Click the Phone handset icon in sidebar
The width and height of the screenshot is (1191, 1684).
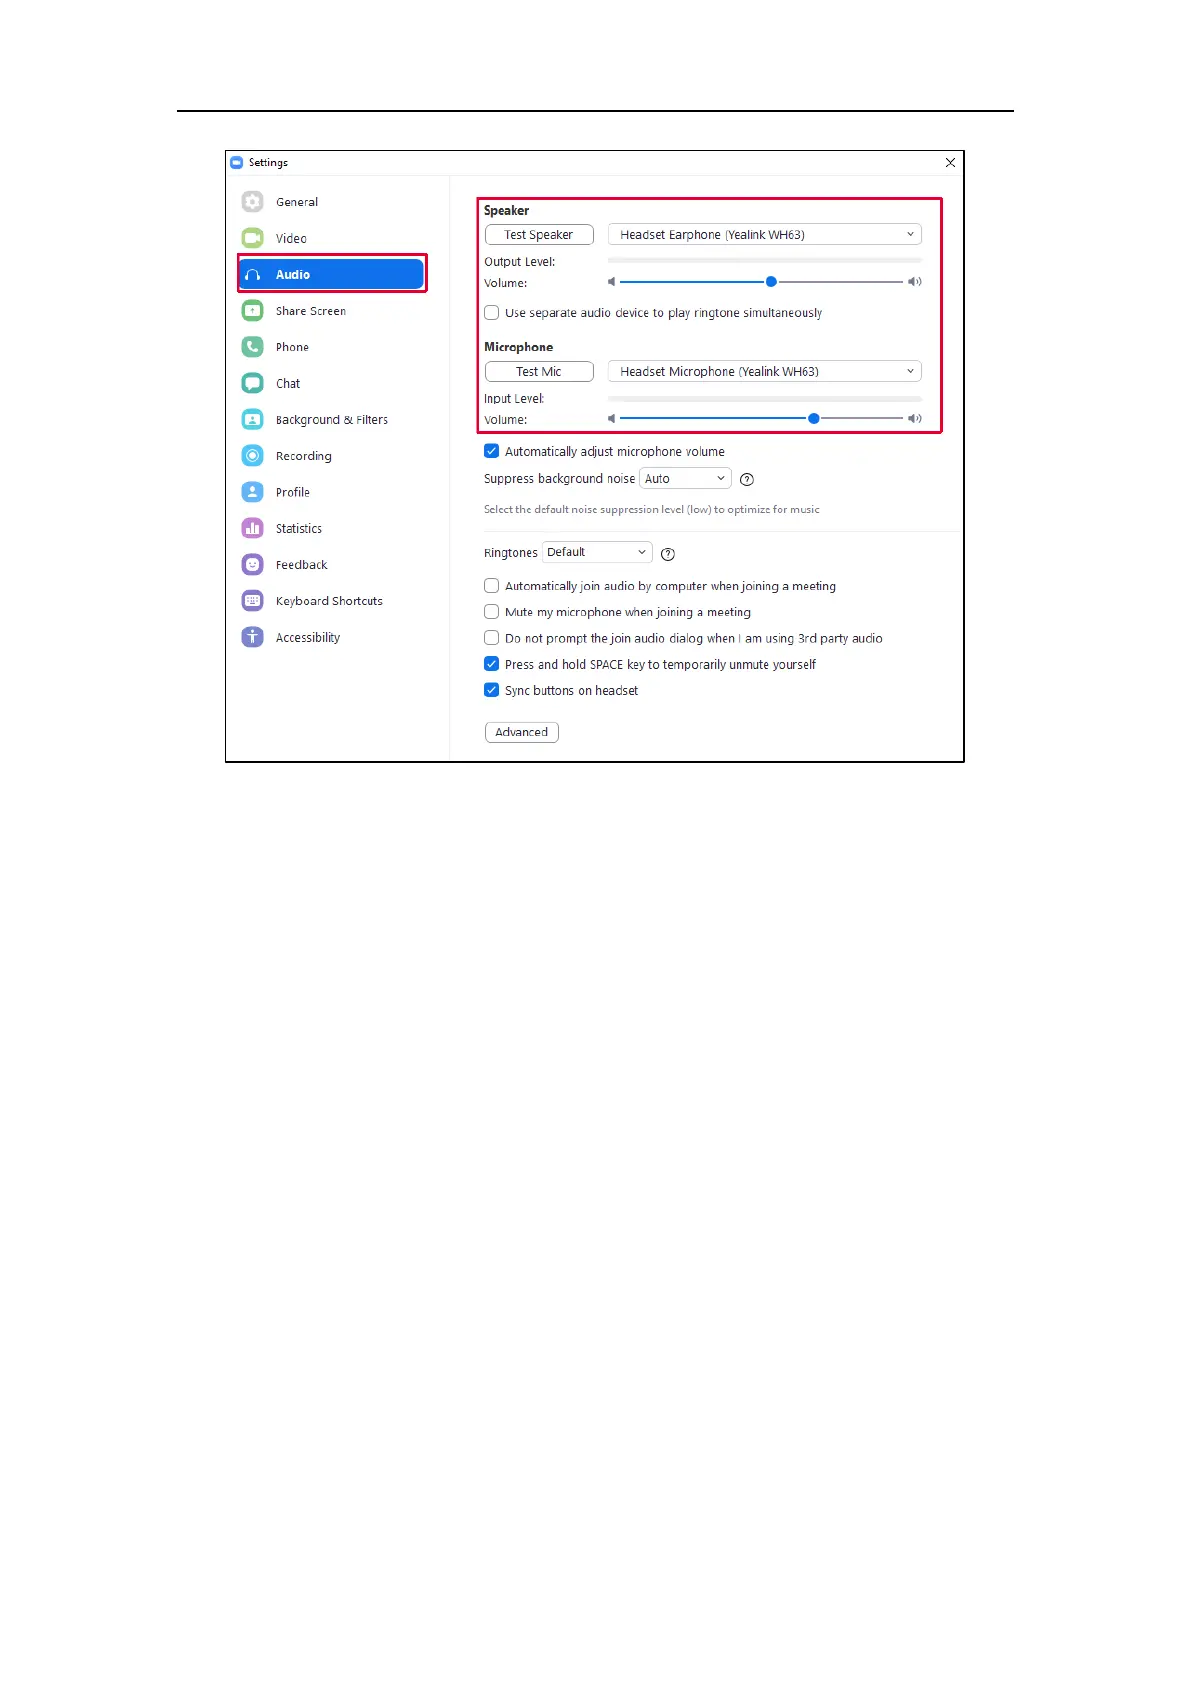coord(253,347)
